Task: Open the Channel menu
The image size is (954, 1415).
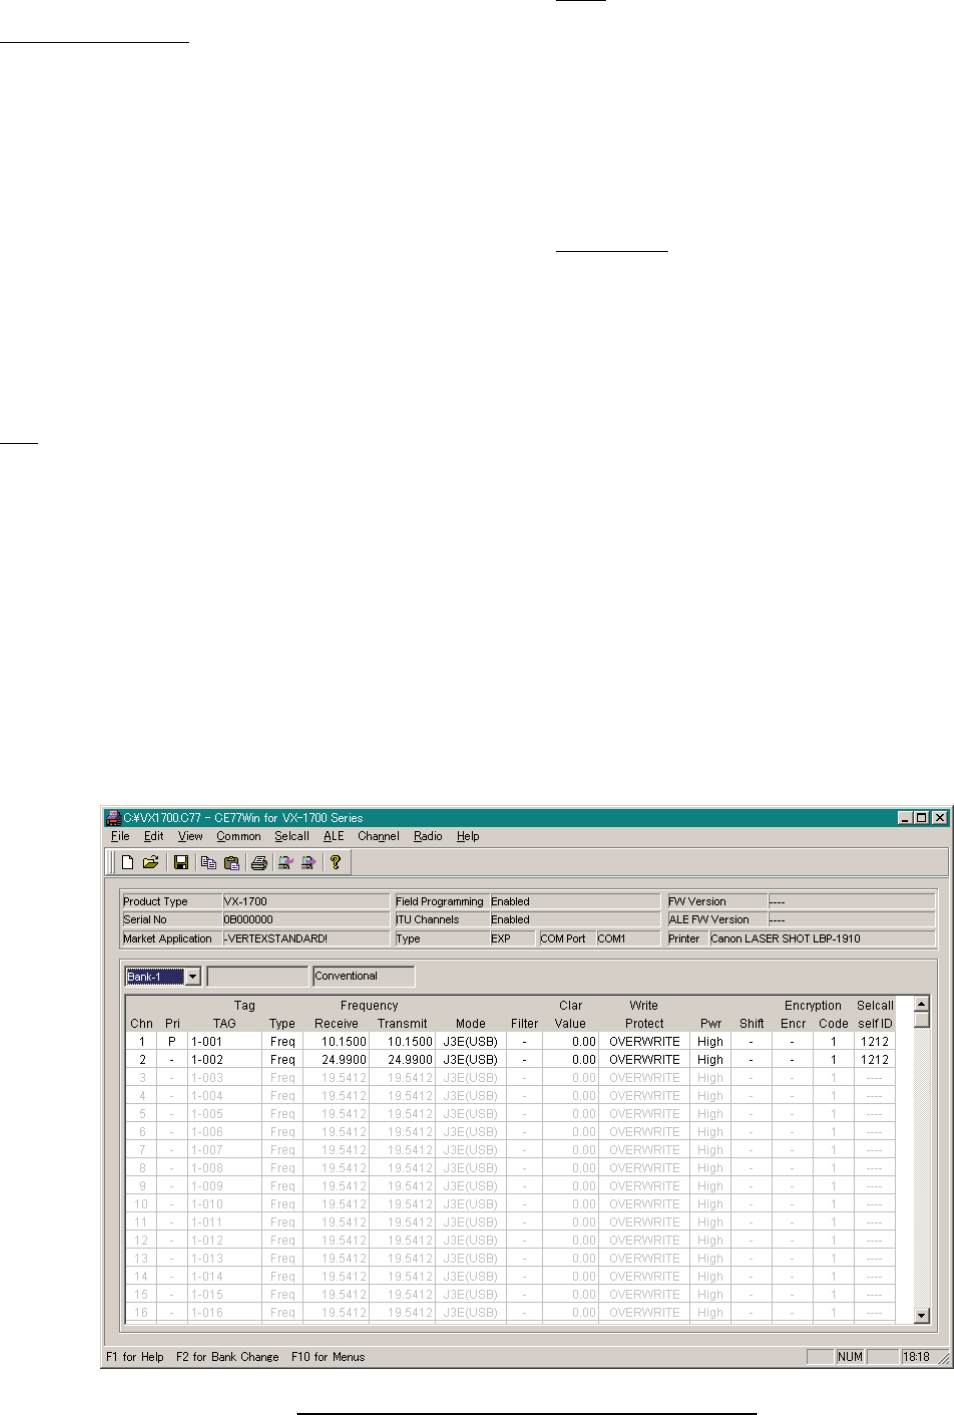Action: click(x=378, y=836)
